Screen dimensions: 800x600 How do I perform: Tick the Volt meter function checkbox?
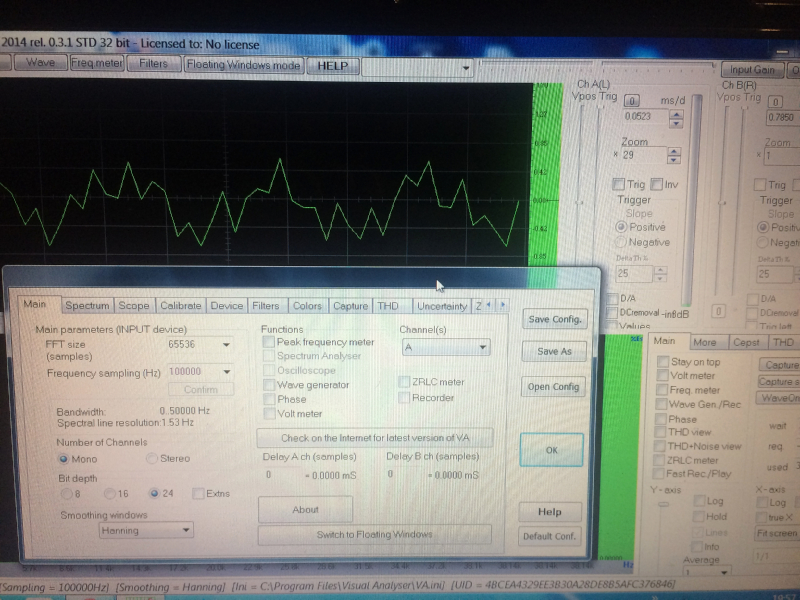pos(269,413)
